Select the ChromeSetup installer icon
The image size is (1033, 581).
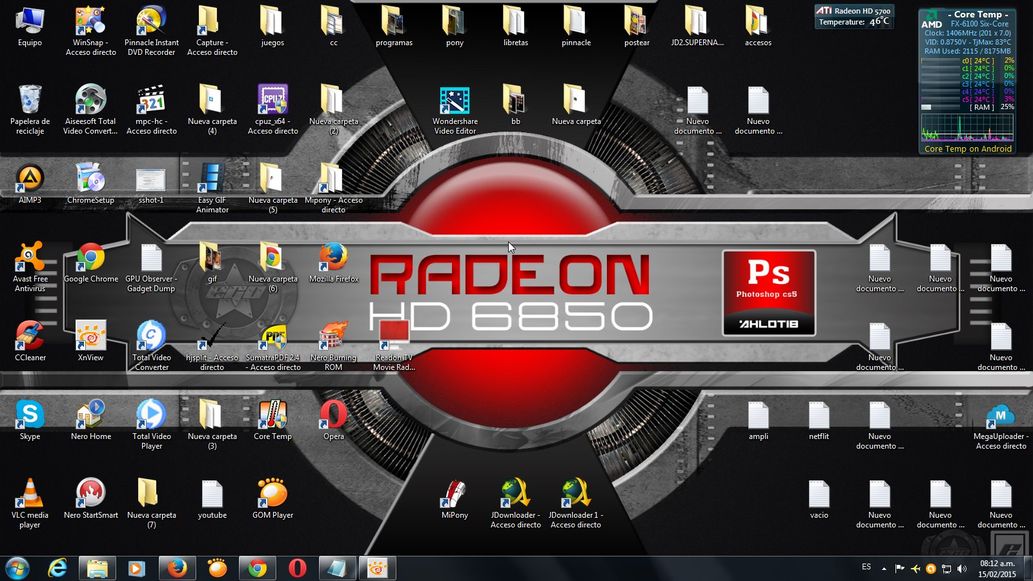(x=90, y=179)
